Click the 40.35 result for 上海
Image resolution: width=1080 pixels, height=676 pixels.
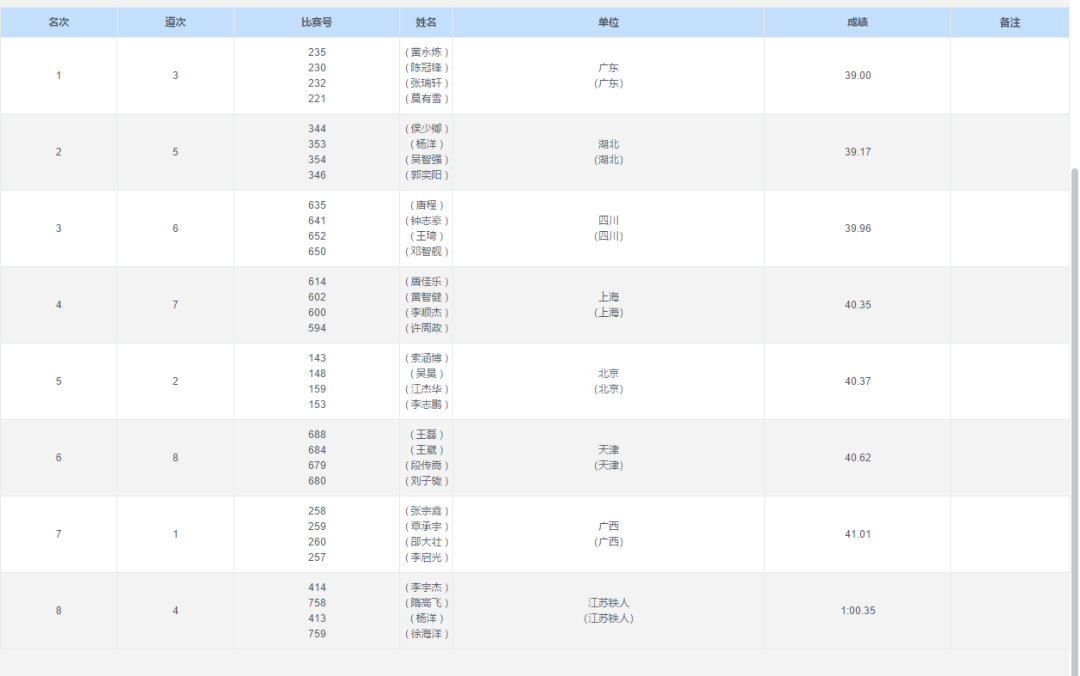pos(857,305)
